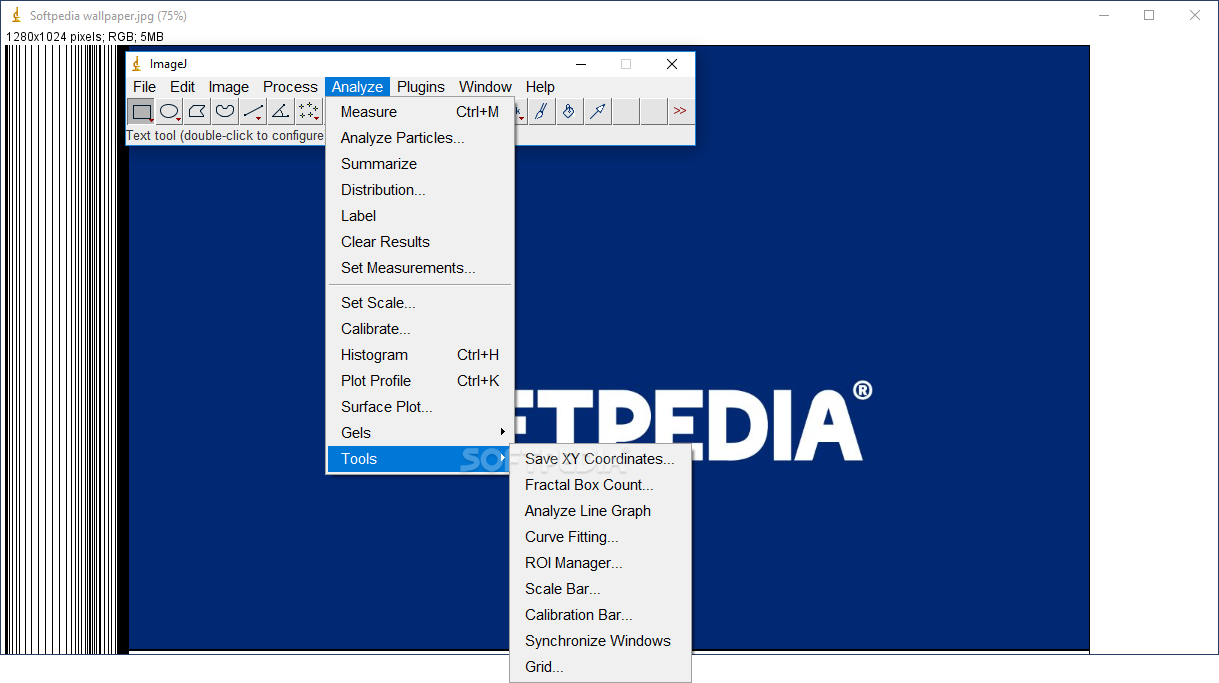Image resolution: width=1219 pixels, height=683 pixels.
Task: Minimize the ImageJ toolbar window
Action: point(580,64)
